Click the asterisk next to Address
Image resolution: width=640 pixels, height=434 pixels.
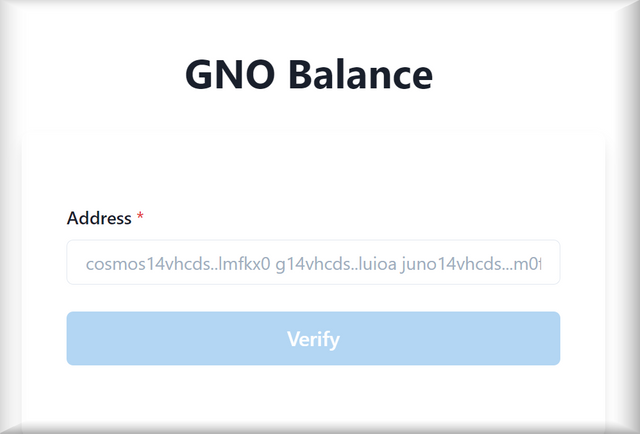[x=140, y=217]
